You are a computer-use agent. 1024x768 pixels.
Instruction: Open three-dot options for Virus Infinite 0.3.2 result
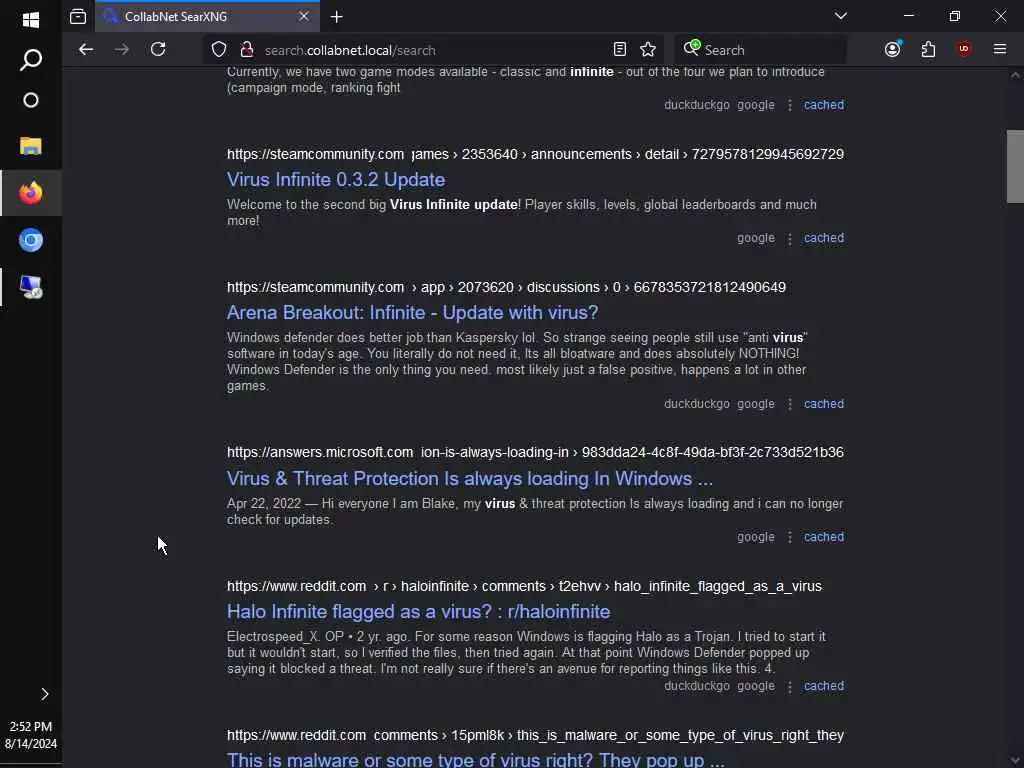[x=790, y=238]
